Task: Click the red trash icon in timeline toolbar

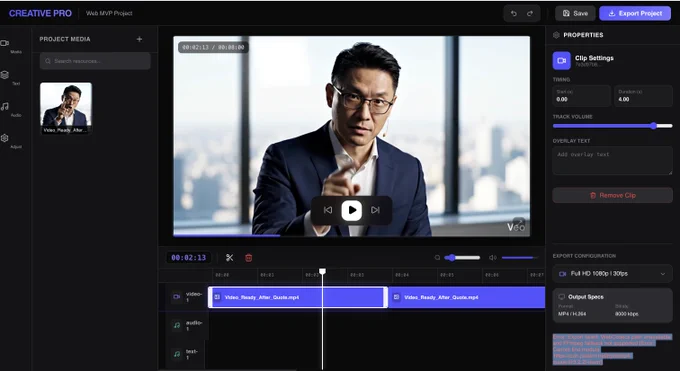Action: [x=248, y=258]
